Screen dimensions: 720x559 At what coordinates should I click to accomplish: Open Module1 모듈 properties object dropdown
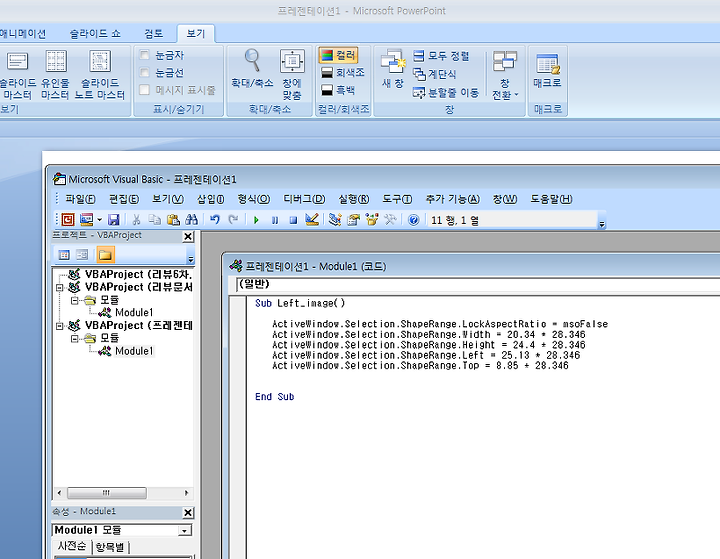coord(185,531)
